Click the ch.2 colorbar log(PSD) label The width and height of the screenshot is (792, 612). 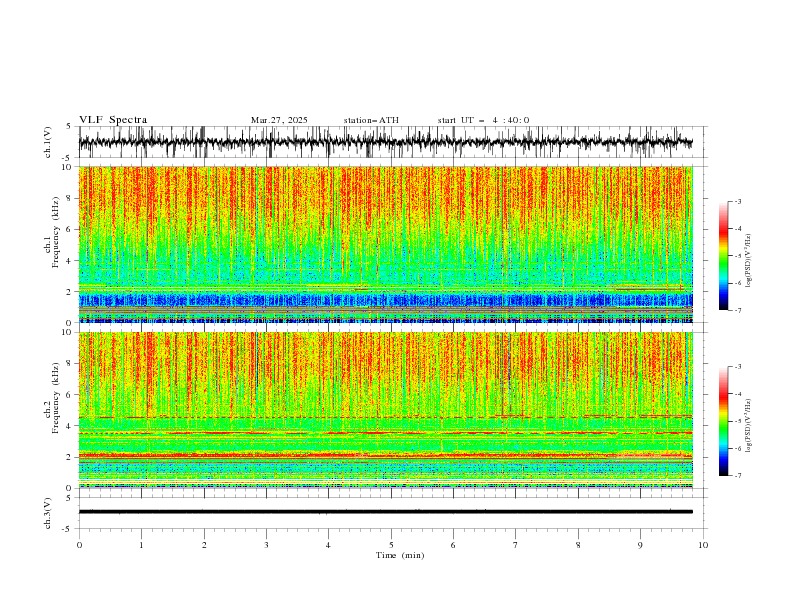pyautogui.click(x=748, y=426)
